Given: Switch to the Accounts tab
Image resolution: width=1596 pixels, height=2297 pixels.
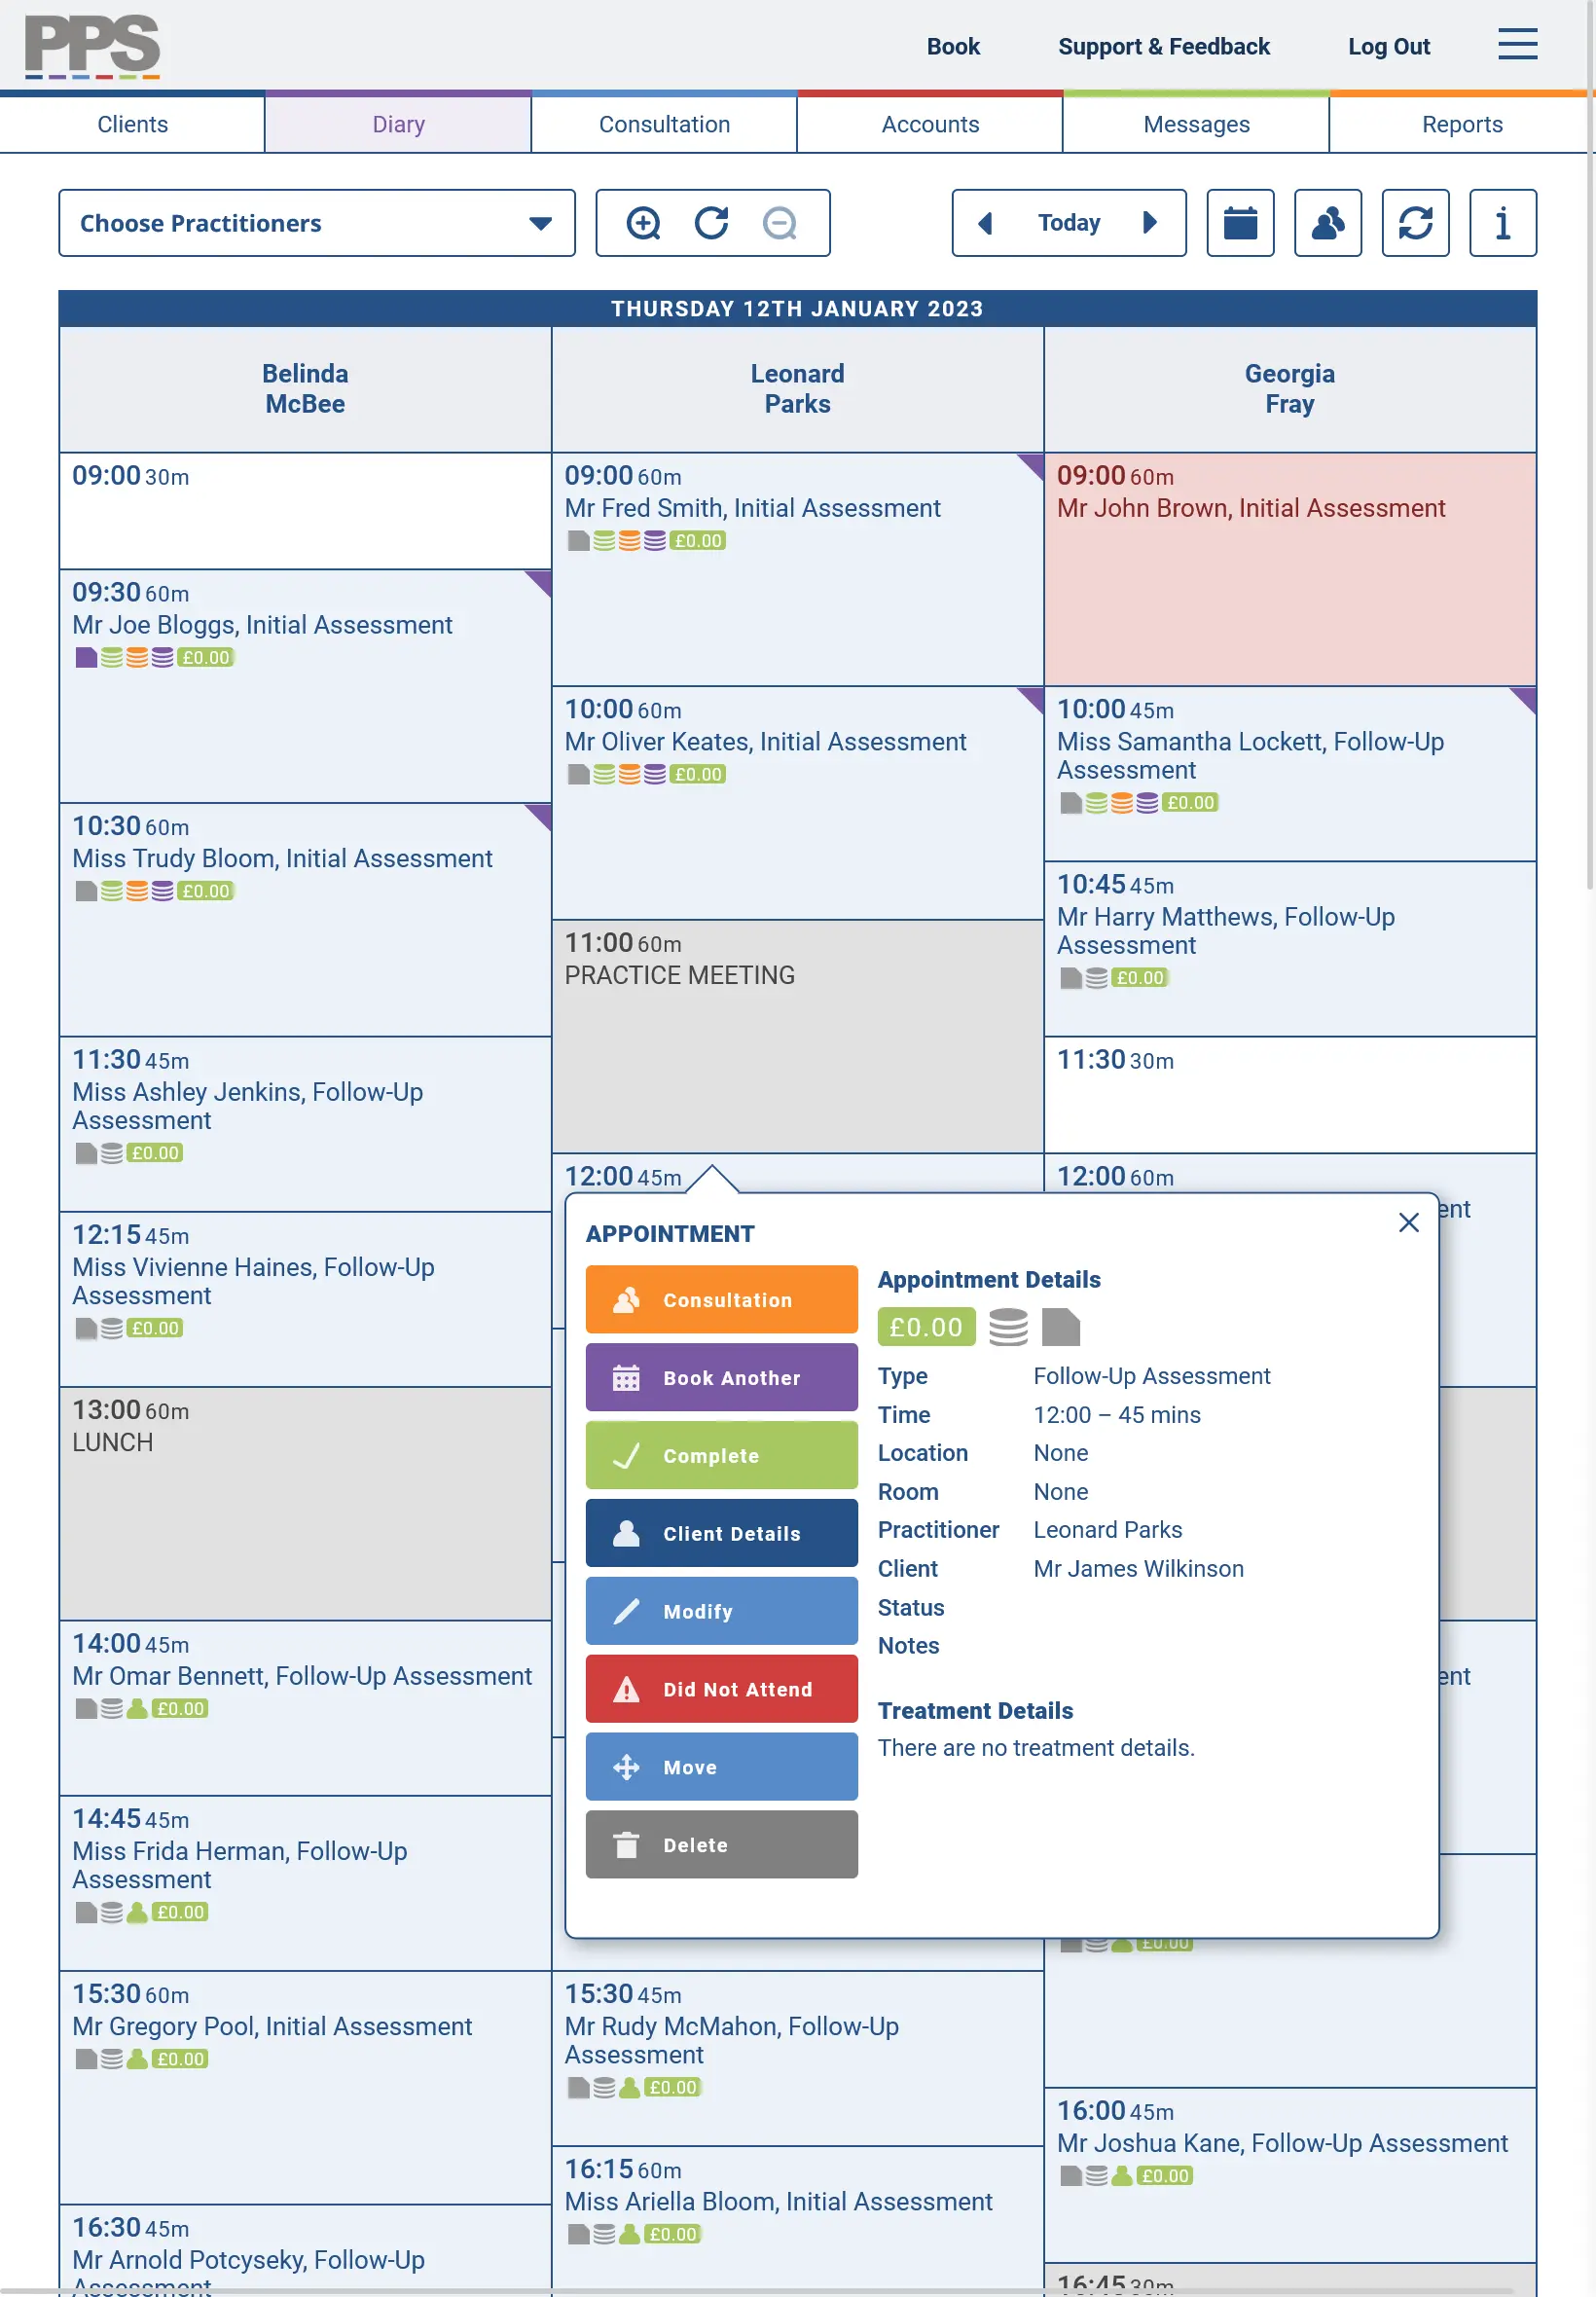Looking at the screenshot, I should coord(930,124).
